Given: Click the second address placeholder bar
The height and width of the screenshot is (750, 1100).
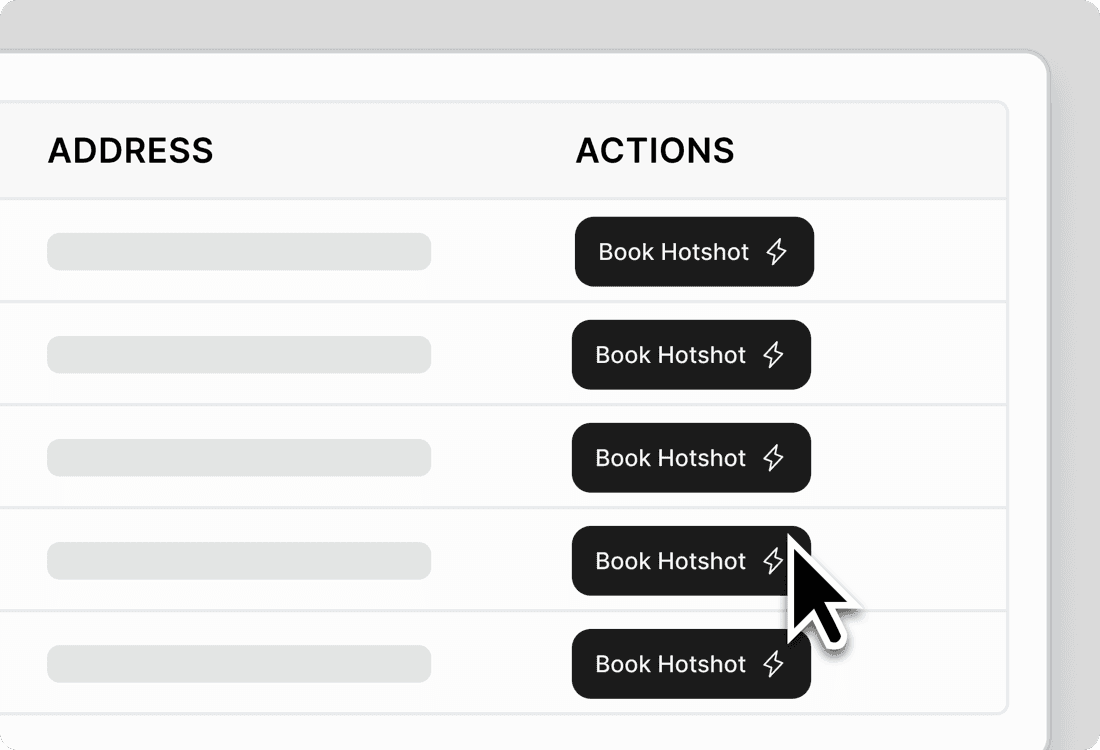Looking at the screenshot, I should 238,355.
